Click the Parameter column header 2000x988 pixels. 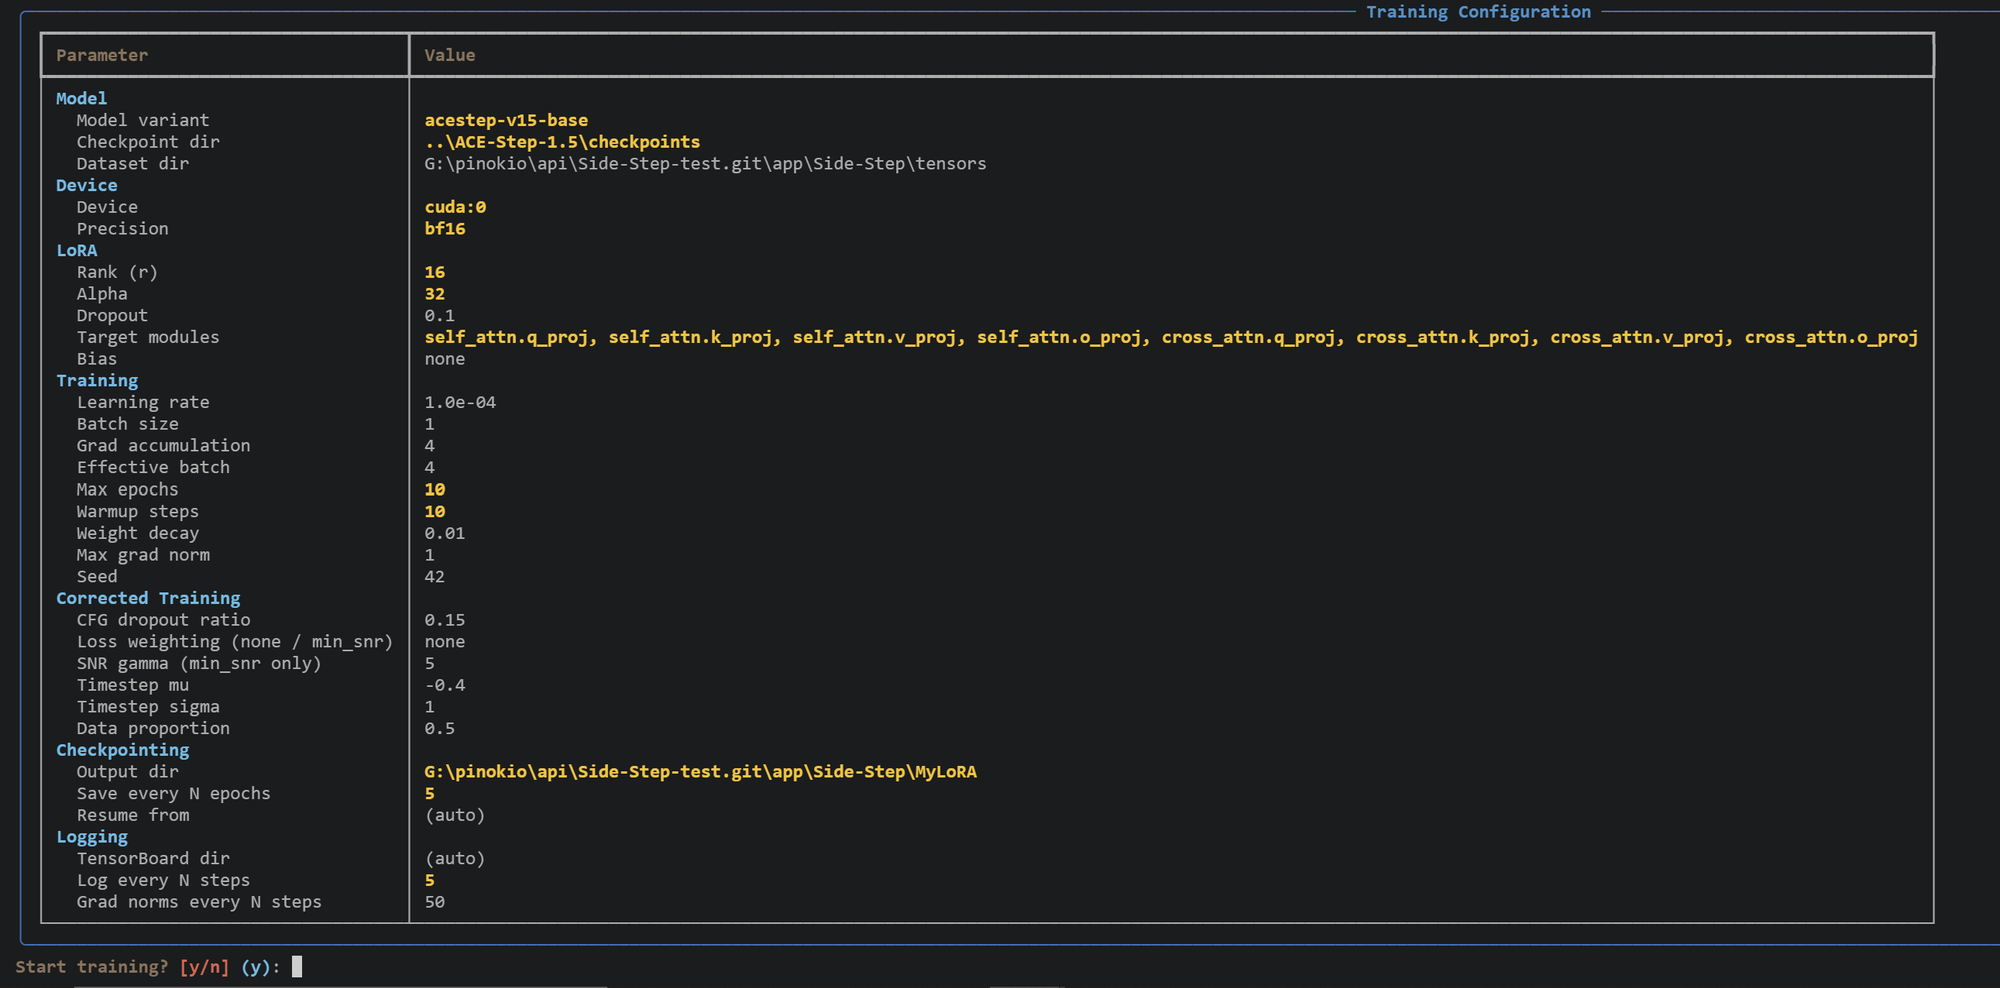(x=102, y=55)
